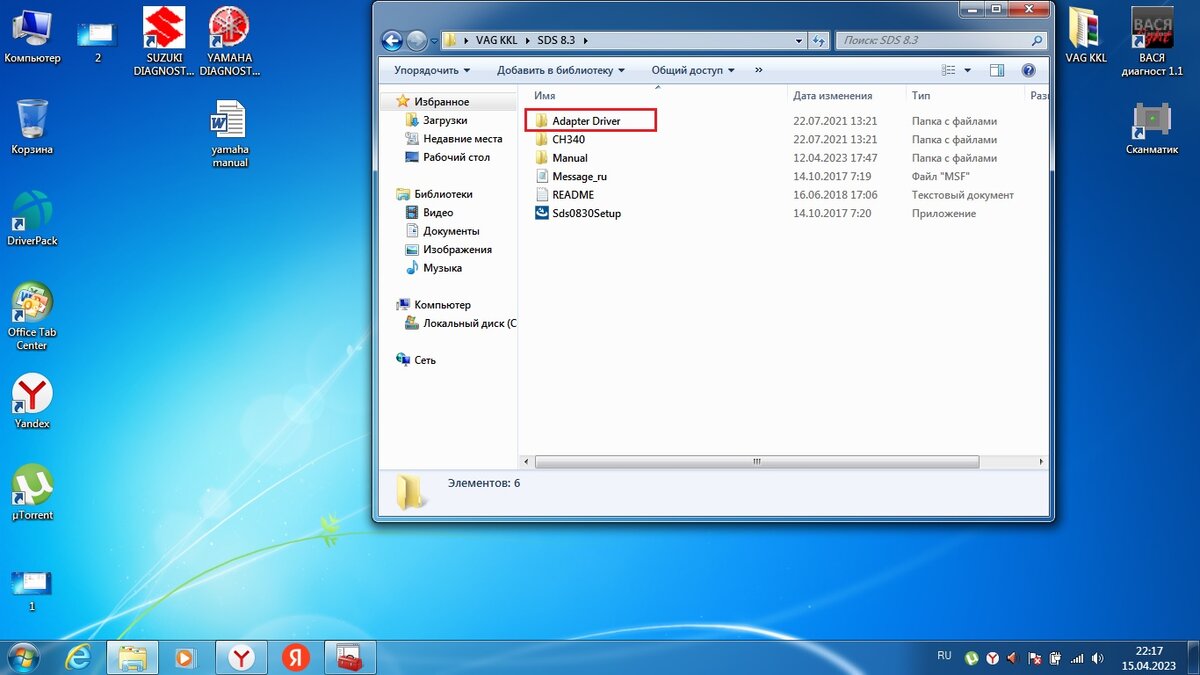The image size is (1200, 675).
Task: Show the preview pane in Explorer toolbar
Action: coord(996,70)
